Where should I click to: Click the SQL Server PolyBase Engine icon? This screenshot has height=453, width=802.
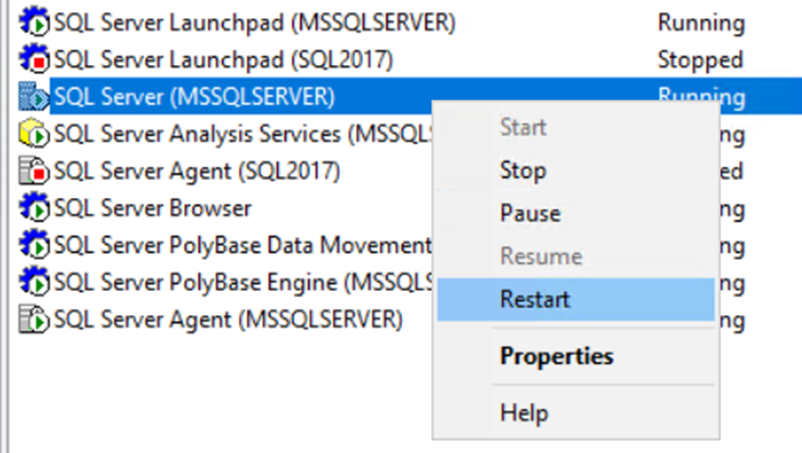pyautogui.click(x=35, y=283)
